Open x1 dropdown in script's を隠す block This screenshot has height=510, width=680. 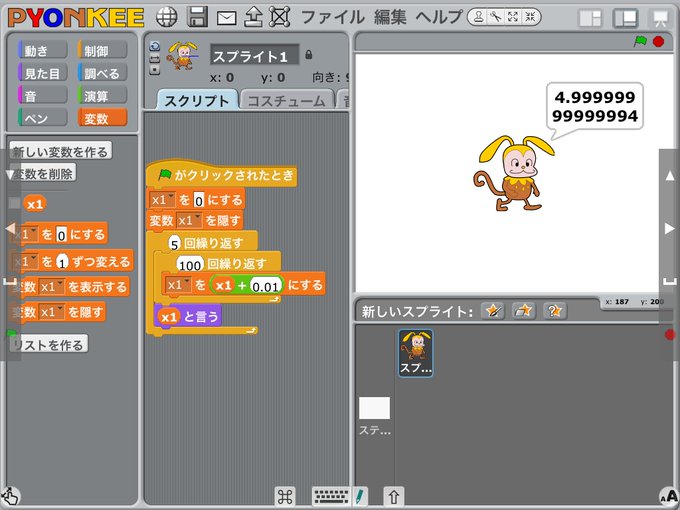pyautogui.click(x=189, y=220)
